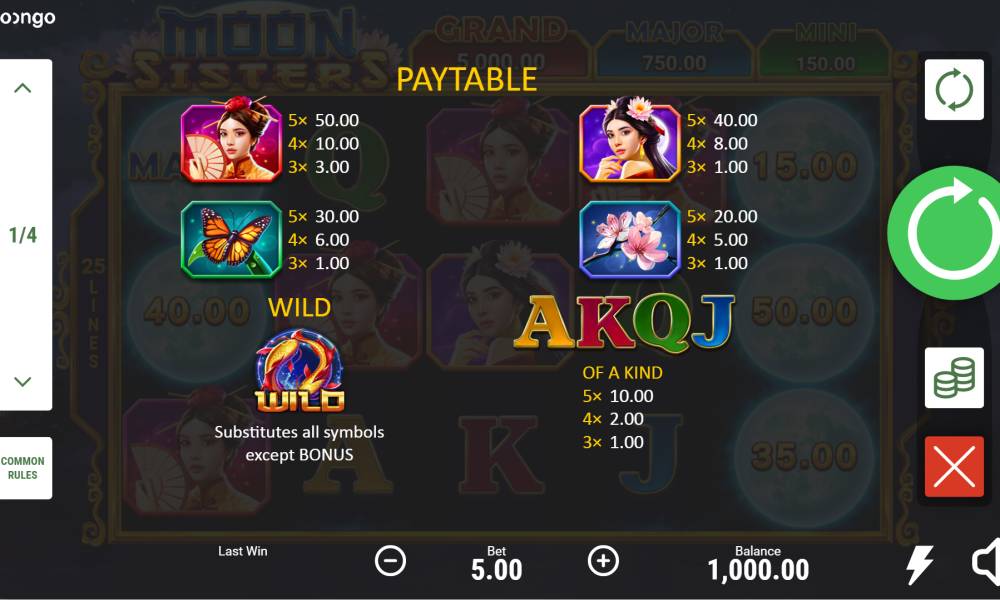The width and height of the screenshot is (1000, 600).
Task: Click the 1/4 page indicator
Action: [23, 235]
